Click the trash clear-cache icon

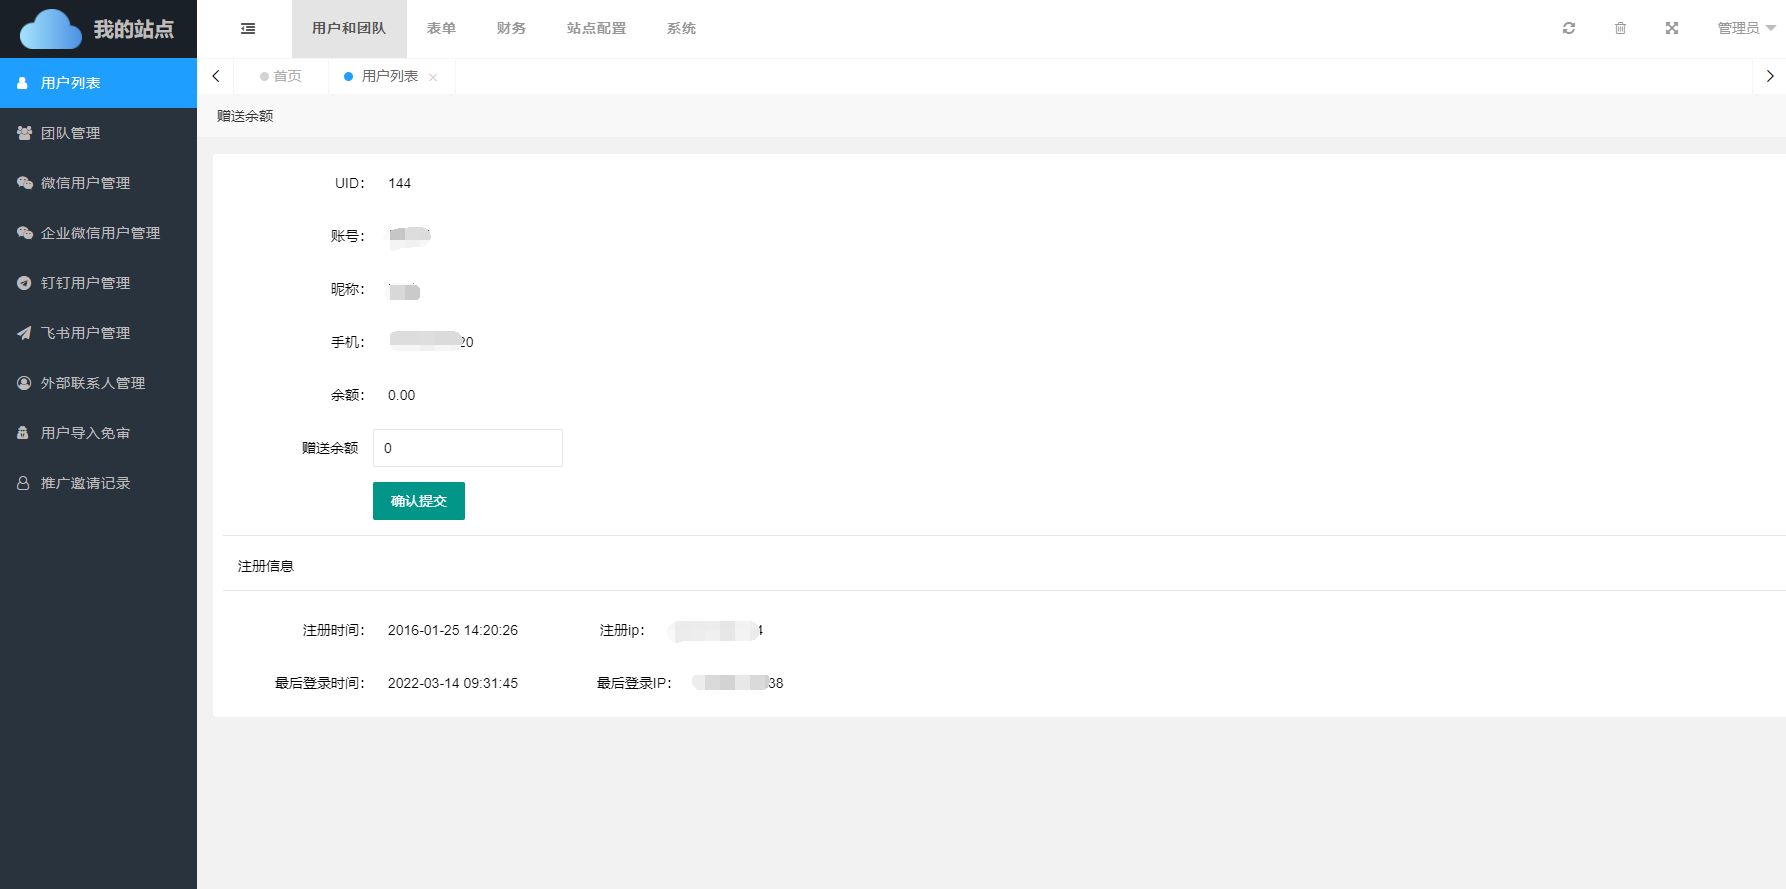[1620, 29]
